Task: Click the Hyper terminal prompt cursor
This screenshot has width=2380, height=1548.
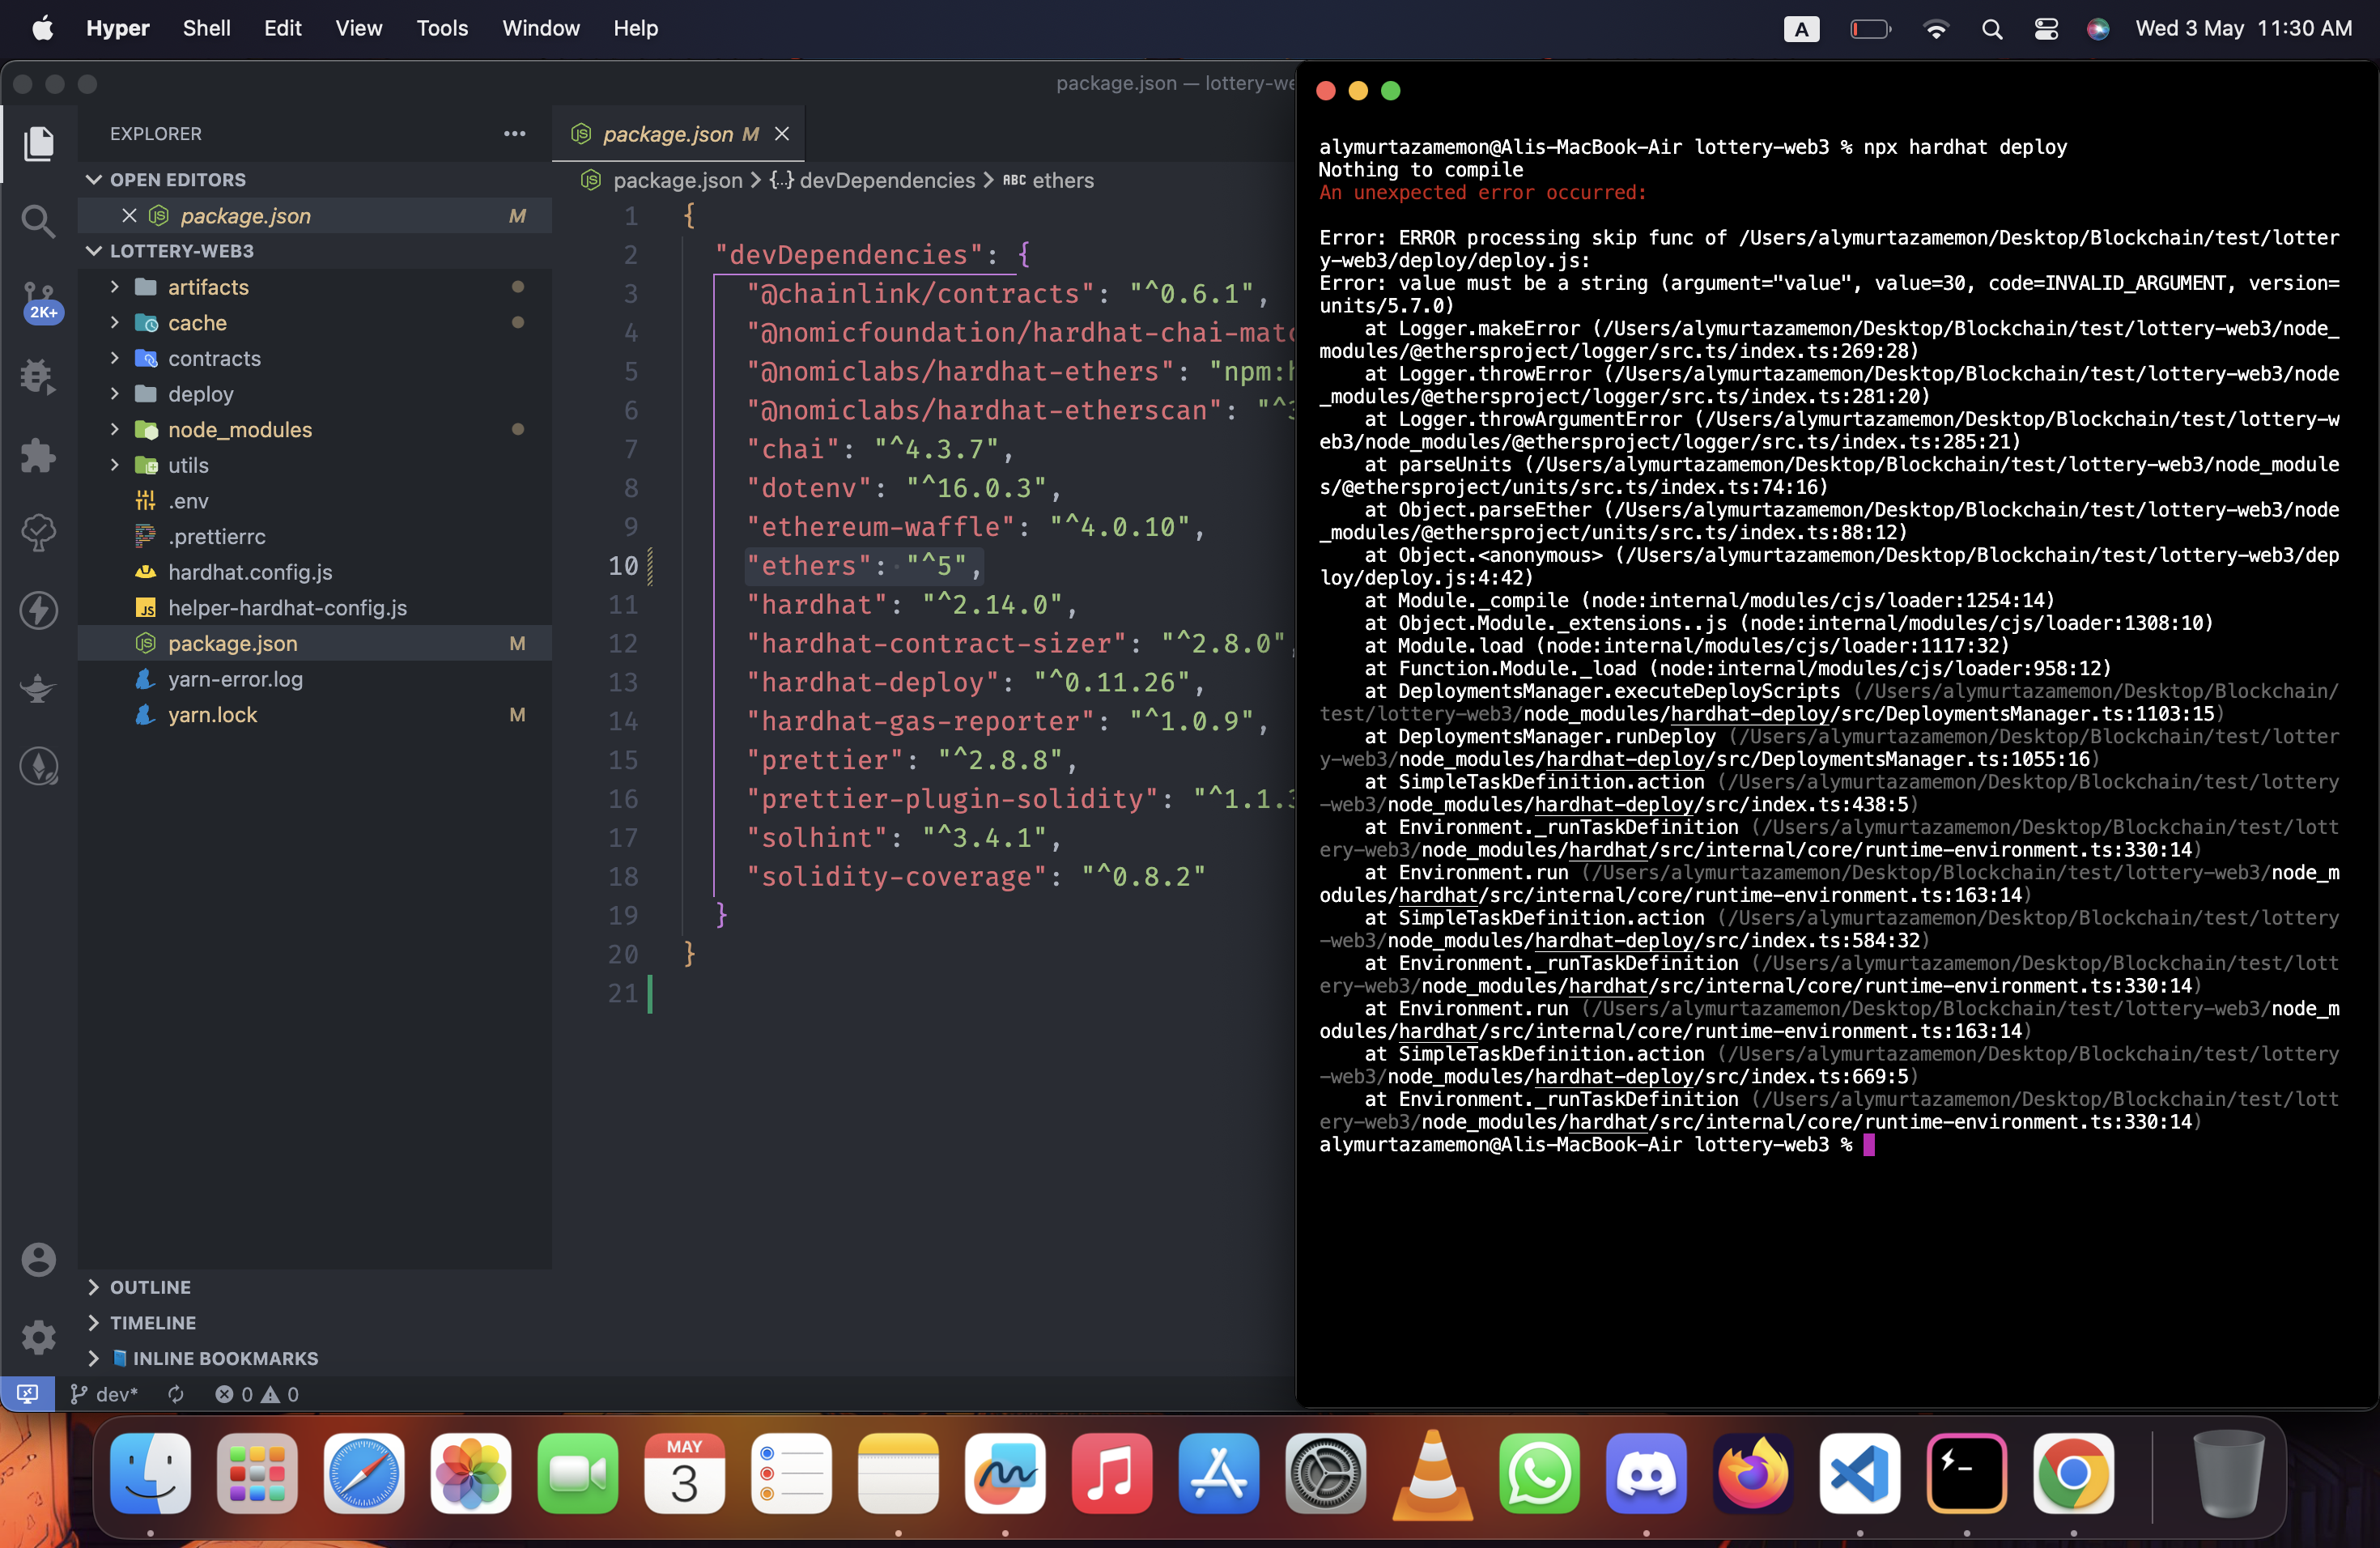Action: [x=1869, y=1145]
